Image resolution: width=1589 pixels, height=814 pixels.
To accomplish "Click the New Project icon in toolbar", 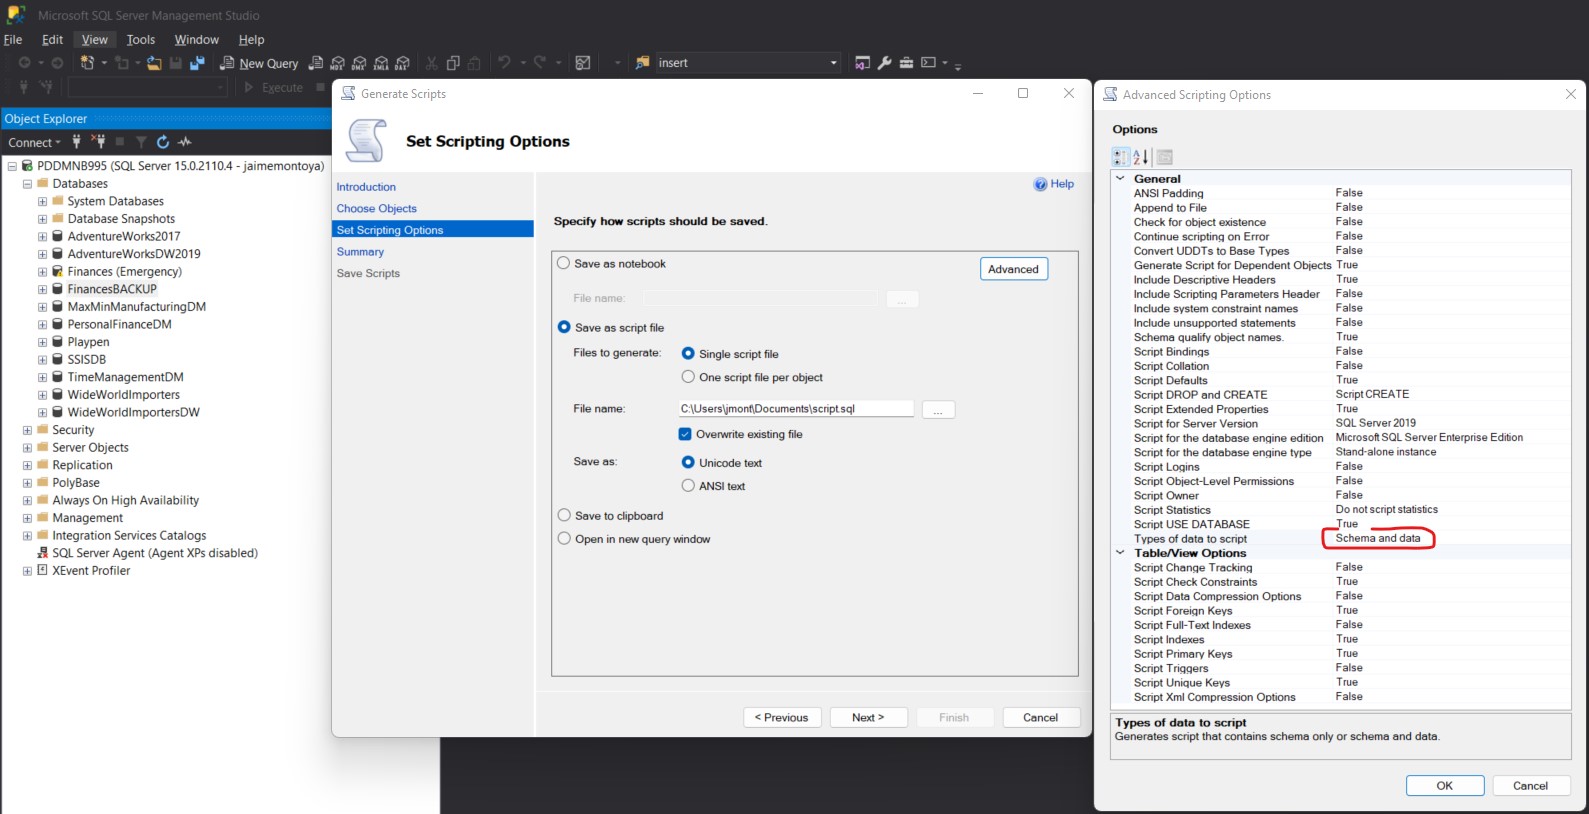I will pos(87,63).
